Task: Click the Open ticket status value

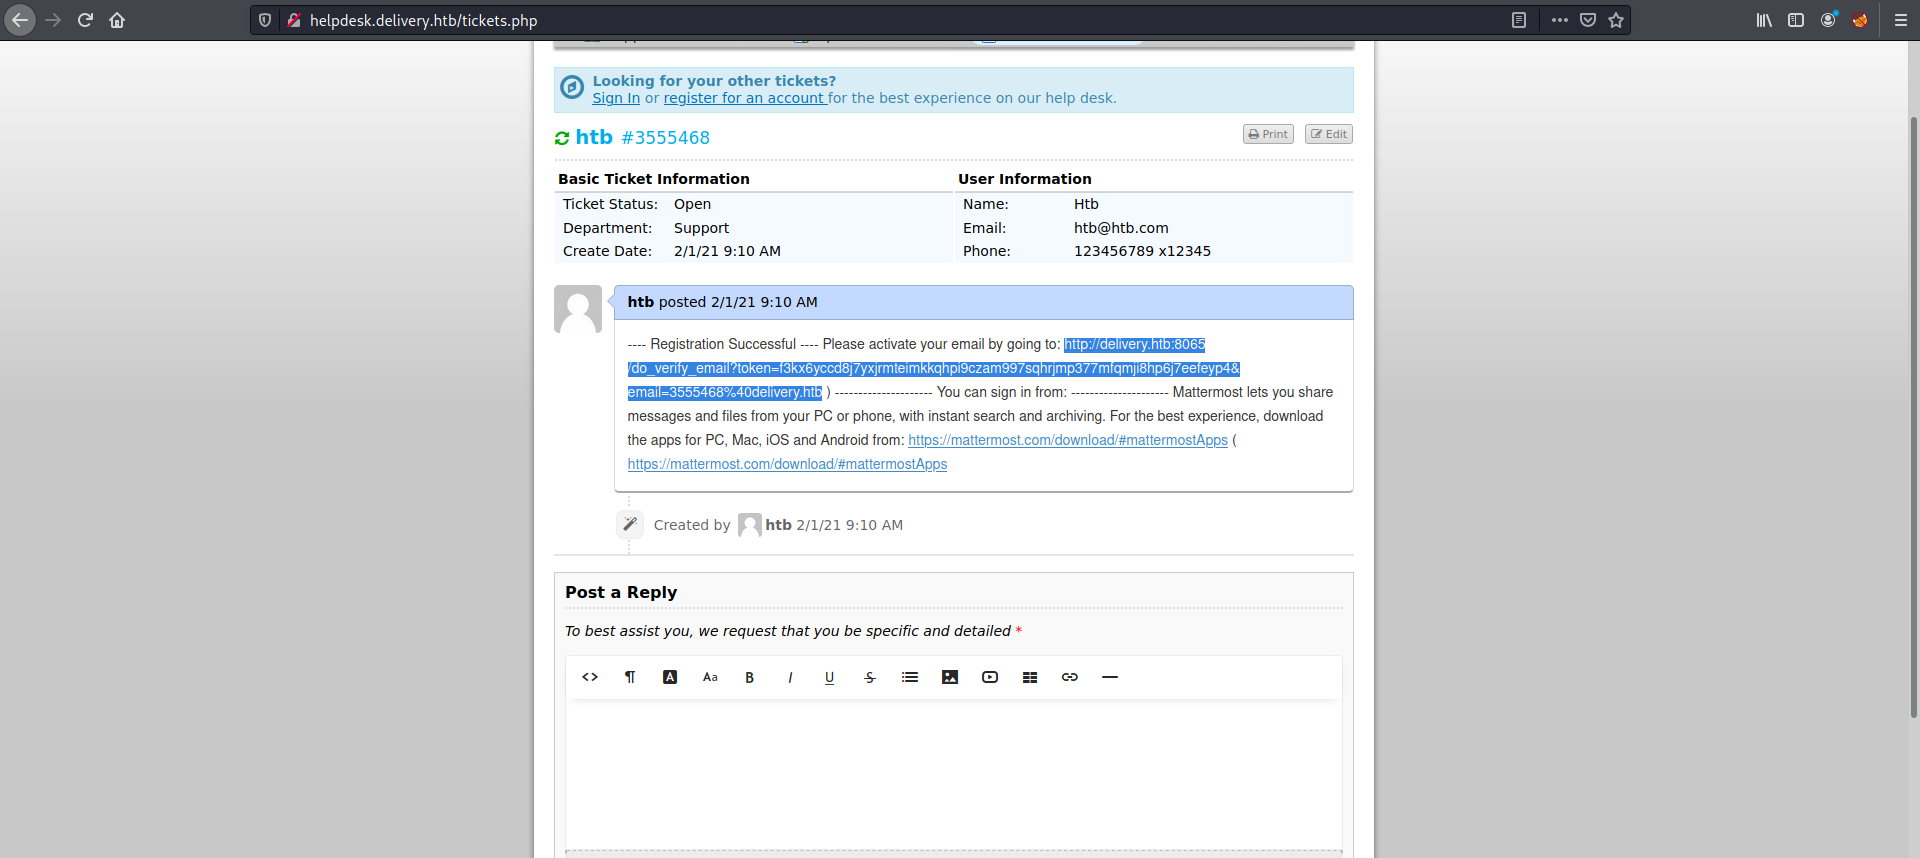Action: 692,204
